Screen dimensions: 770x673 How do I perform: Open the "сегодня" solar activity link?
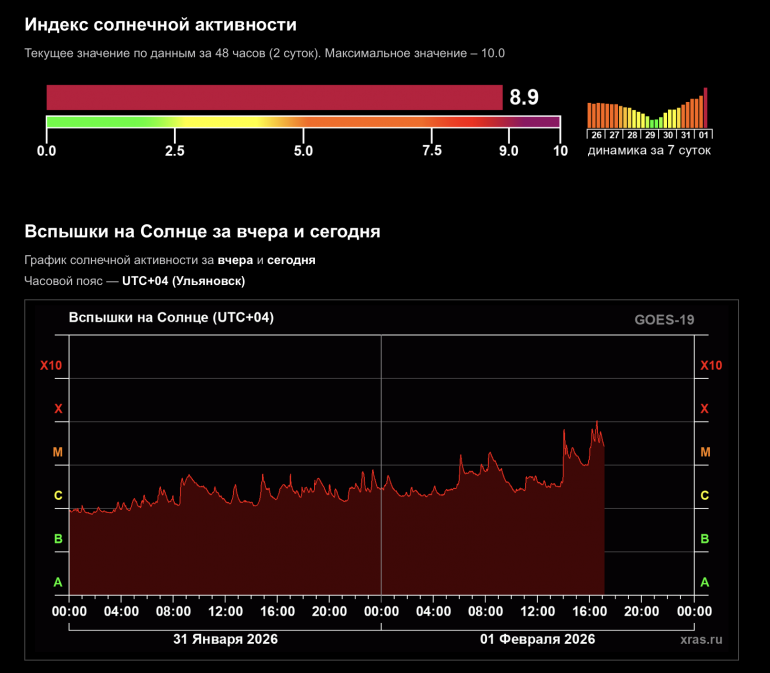coord(291,260)
